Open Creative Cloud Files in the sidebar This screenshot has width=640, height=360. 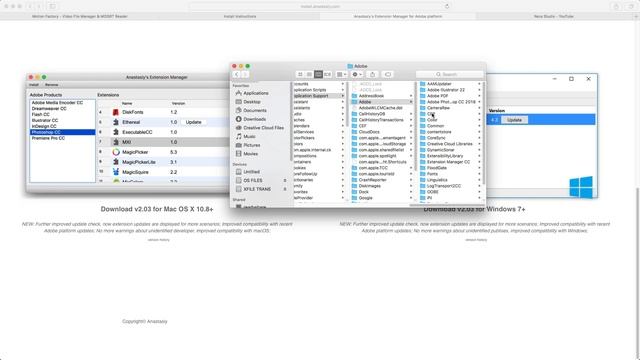click(x=263, y=128)
